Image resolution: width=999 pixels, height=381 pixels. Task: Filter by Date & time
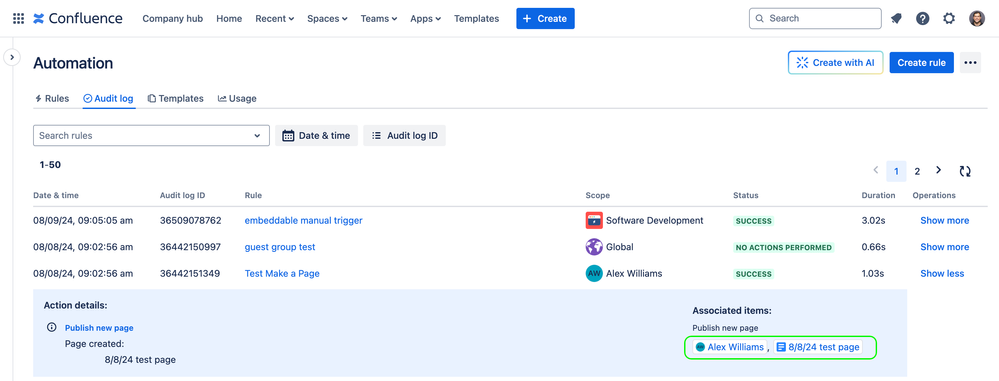[317, 136]
